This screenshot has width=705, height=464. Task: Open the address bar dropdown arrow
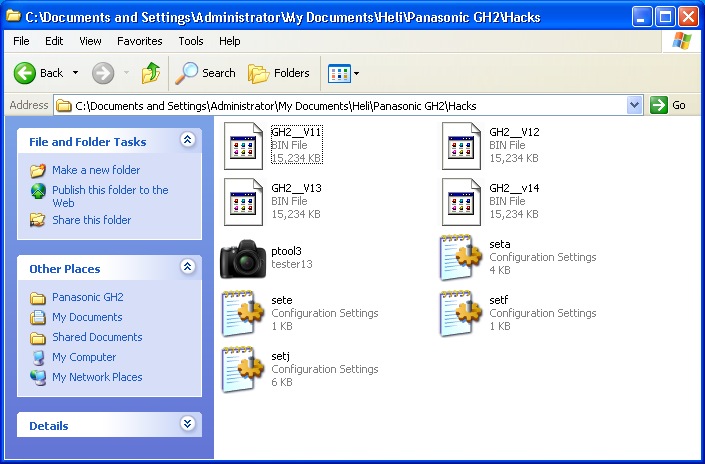[634, 105]
